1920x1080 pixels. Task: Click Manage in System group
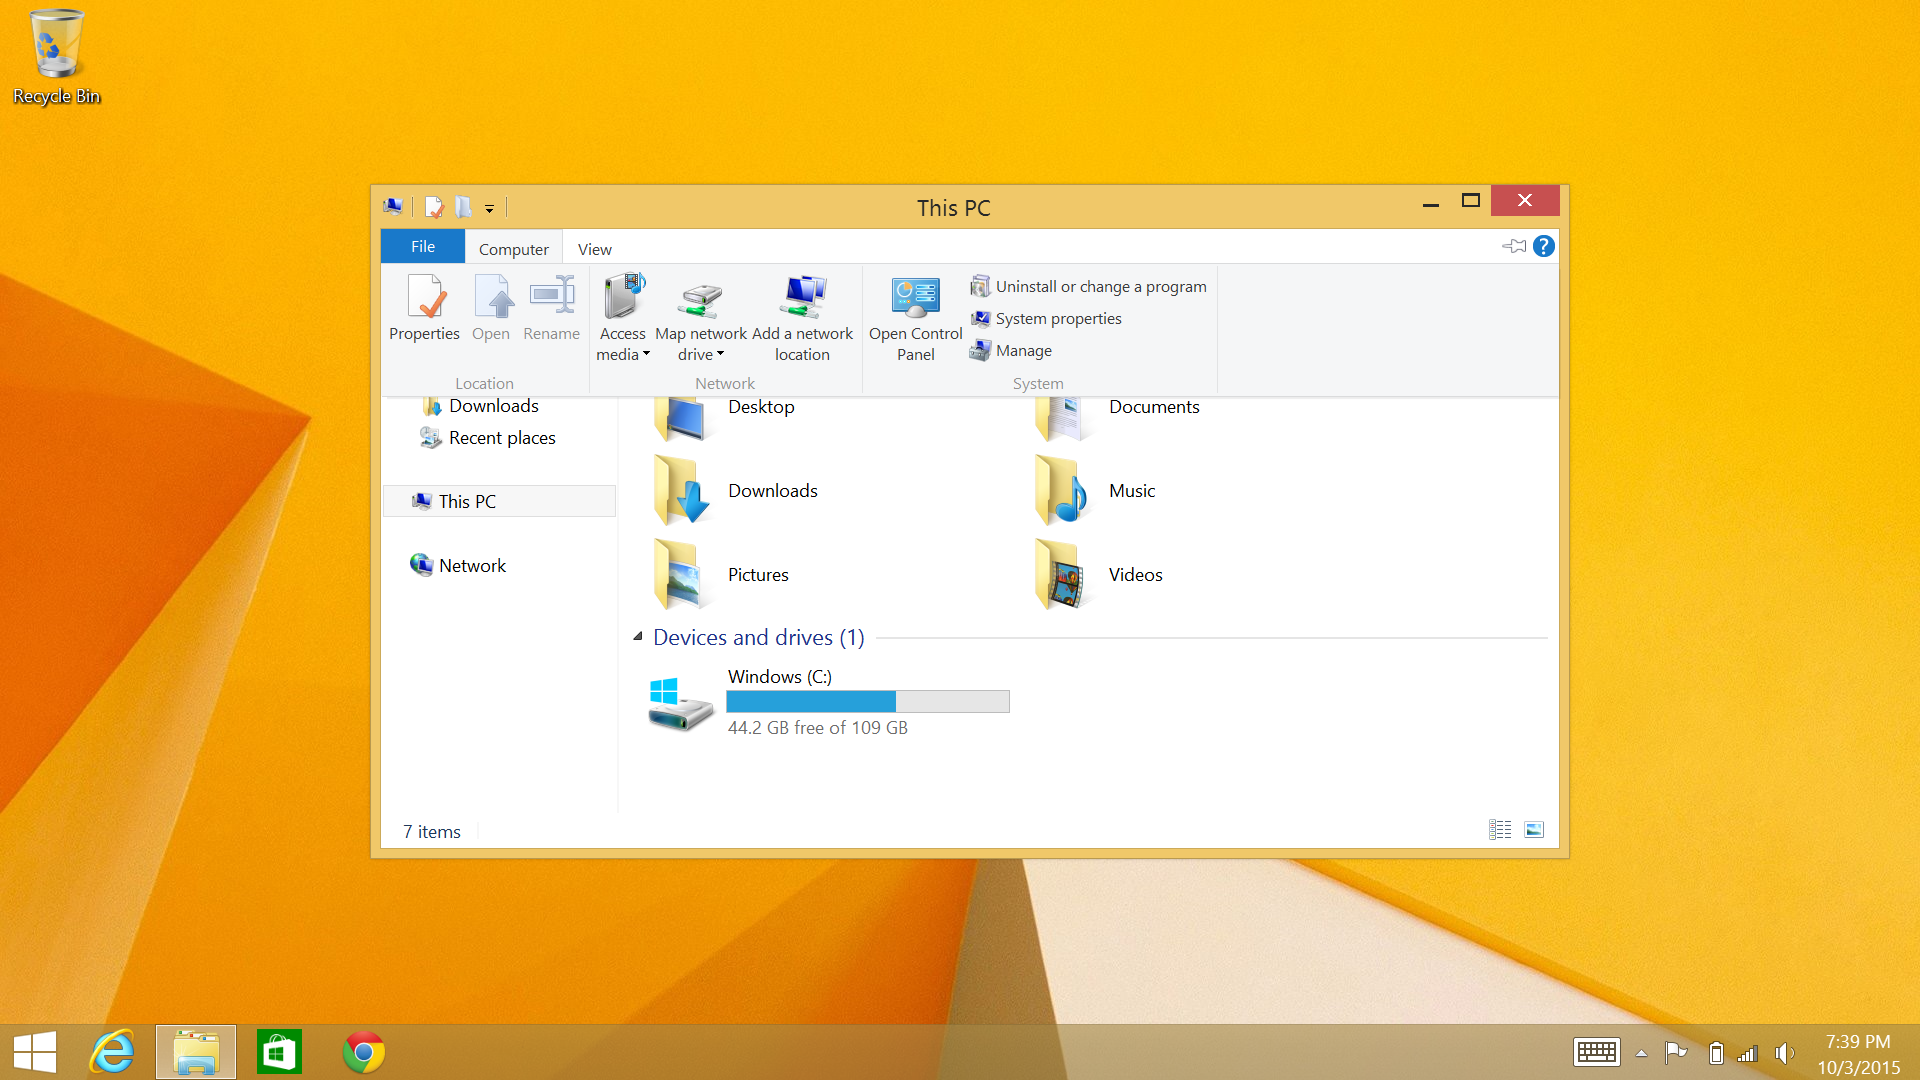click(1011, 350)
